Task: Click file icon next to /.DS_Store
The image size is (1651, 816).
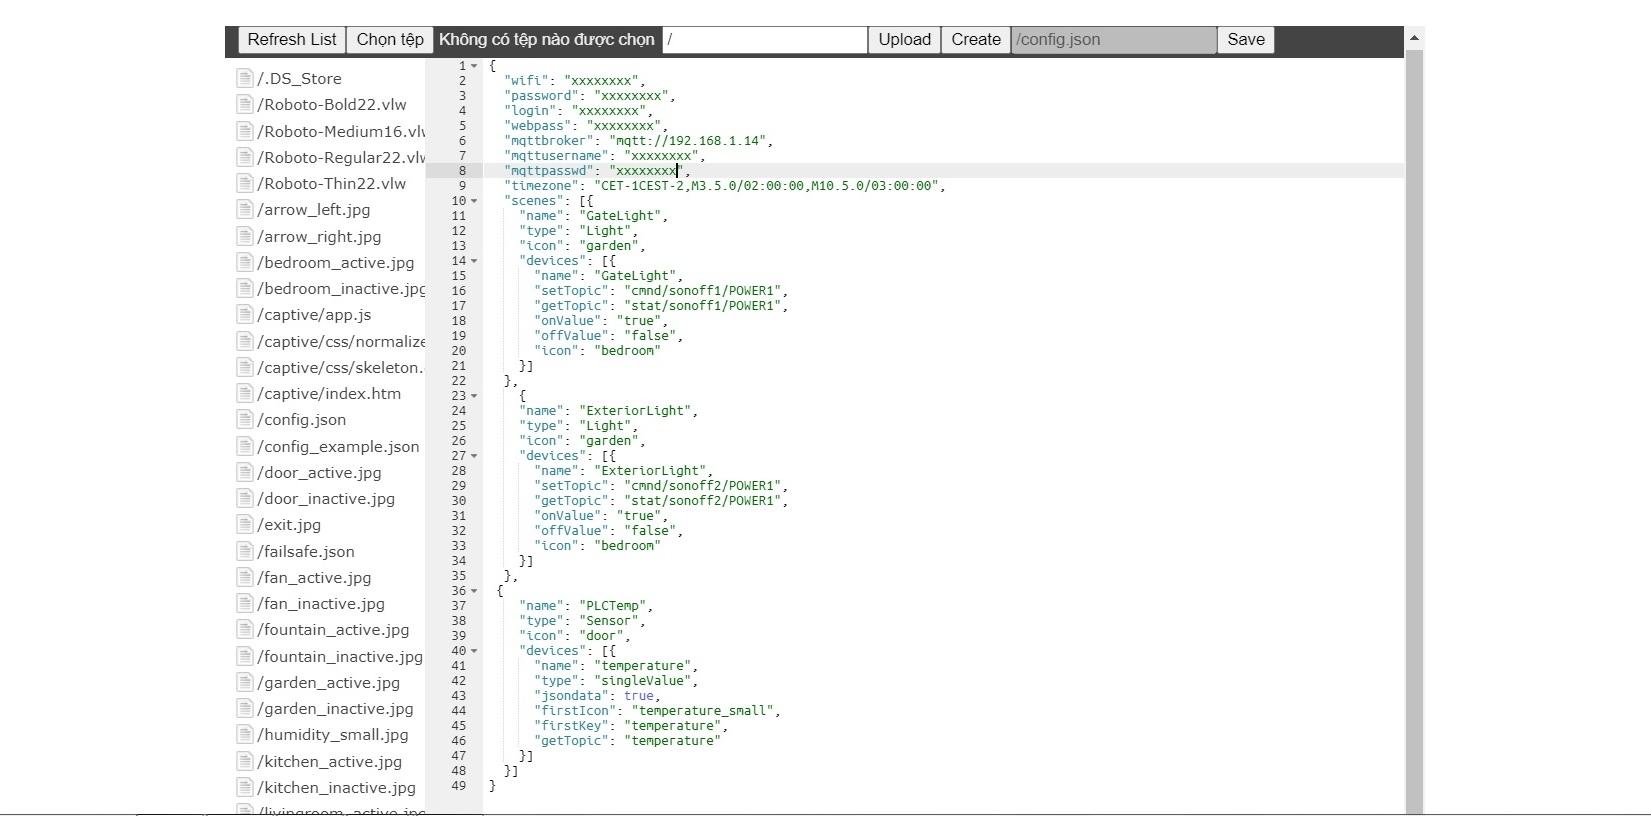Action: [x=245, y=78]
